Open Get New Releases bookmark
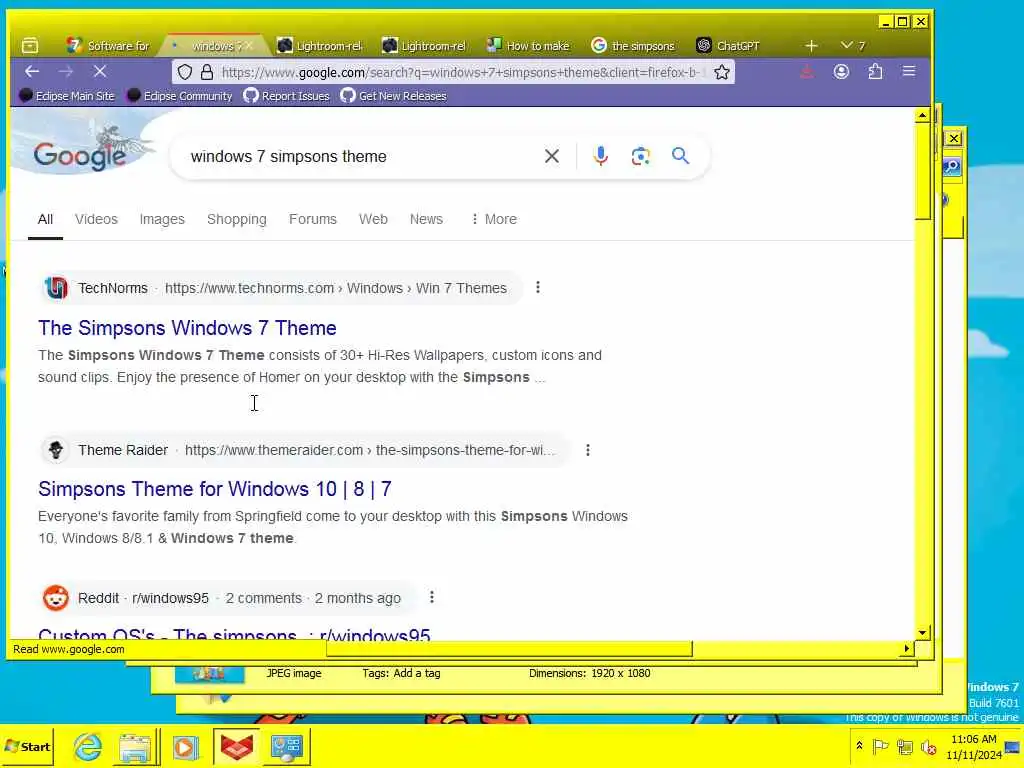Viewport: 1024px width, 768px height. point(394,96)
